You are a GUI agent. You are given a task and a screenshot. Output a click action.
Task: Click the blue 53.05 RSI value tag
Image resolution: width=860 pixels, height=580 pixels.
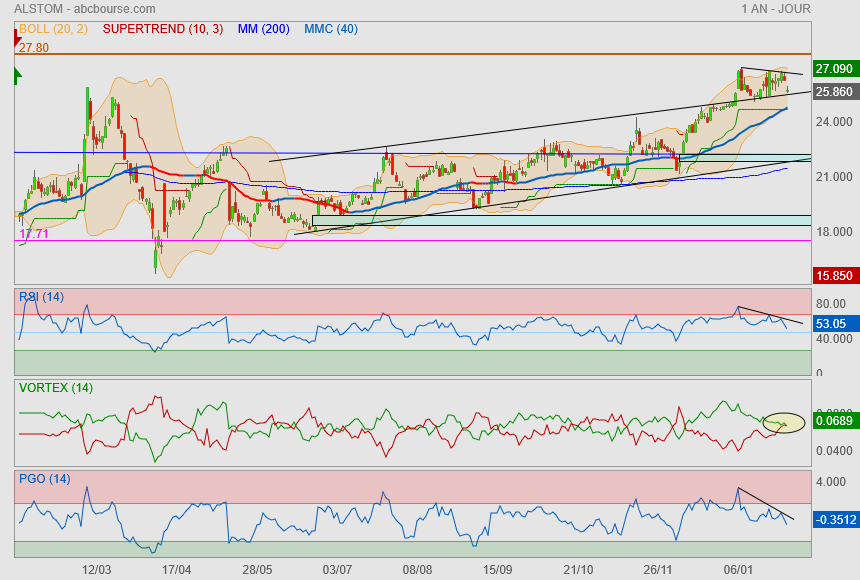(x=834, y=324)
